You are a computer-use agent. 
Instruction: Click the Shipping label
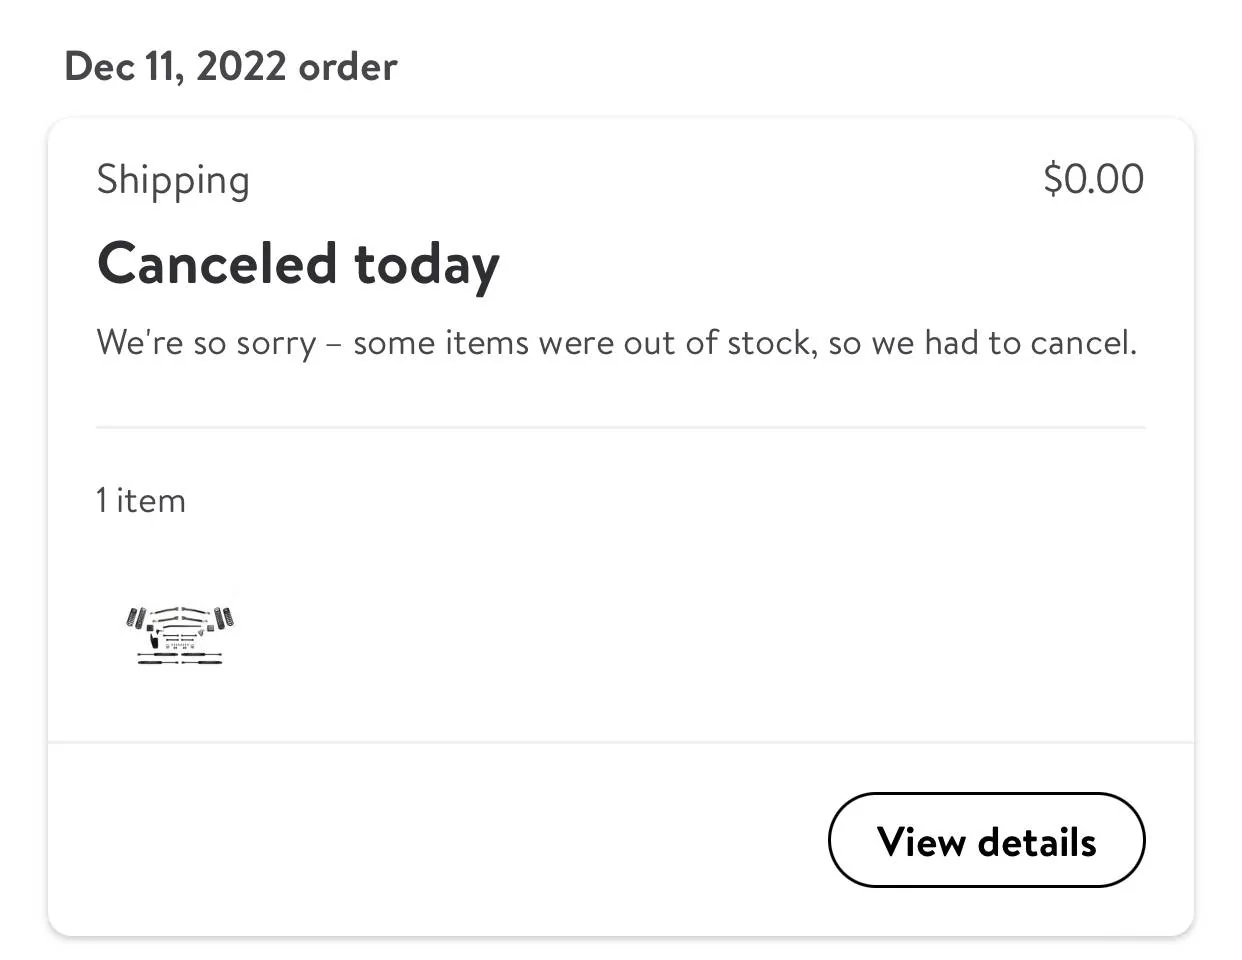(173, 181)
